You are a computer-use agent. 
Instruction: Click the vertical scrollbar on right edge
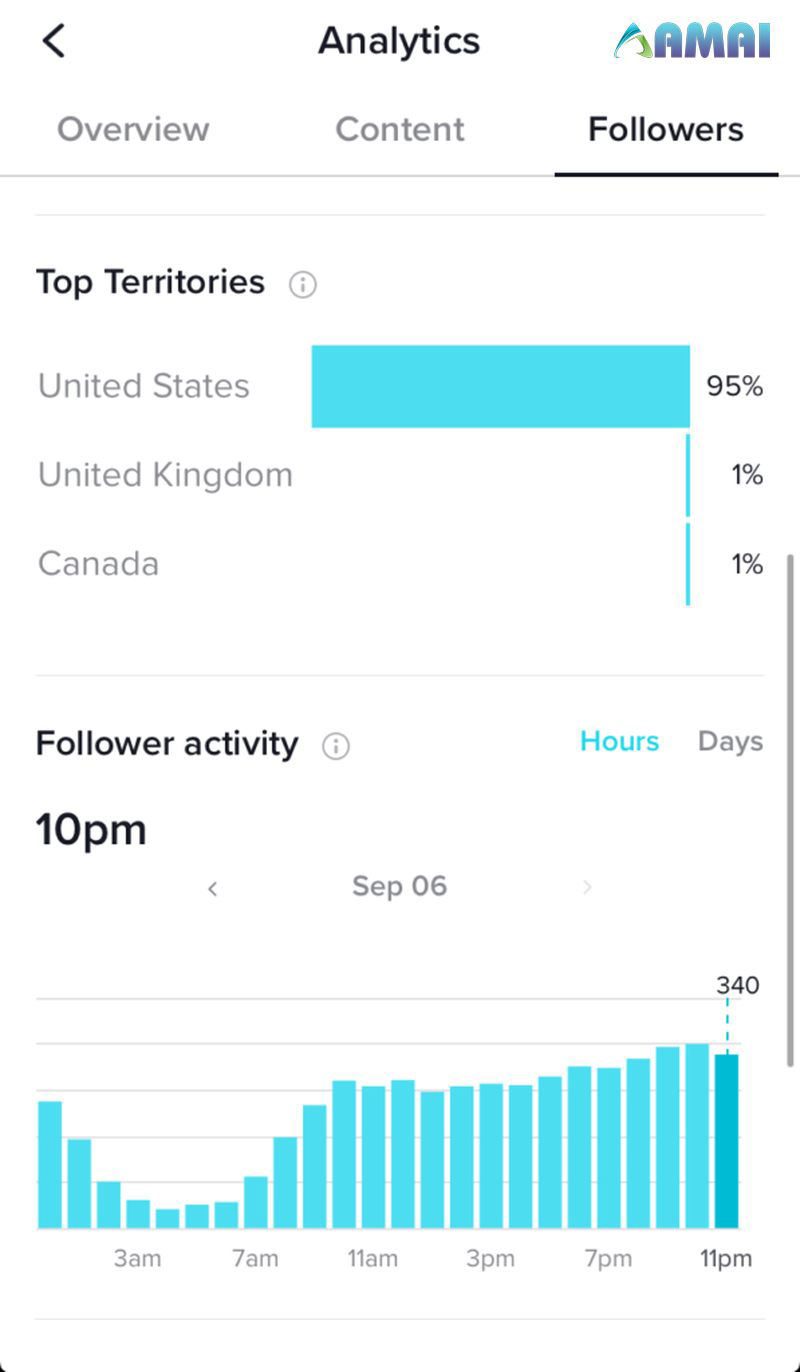pos(791,810)
